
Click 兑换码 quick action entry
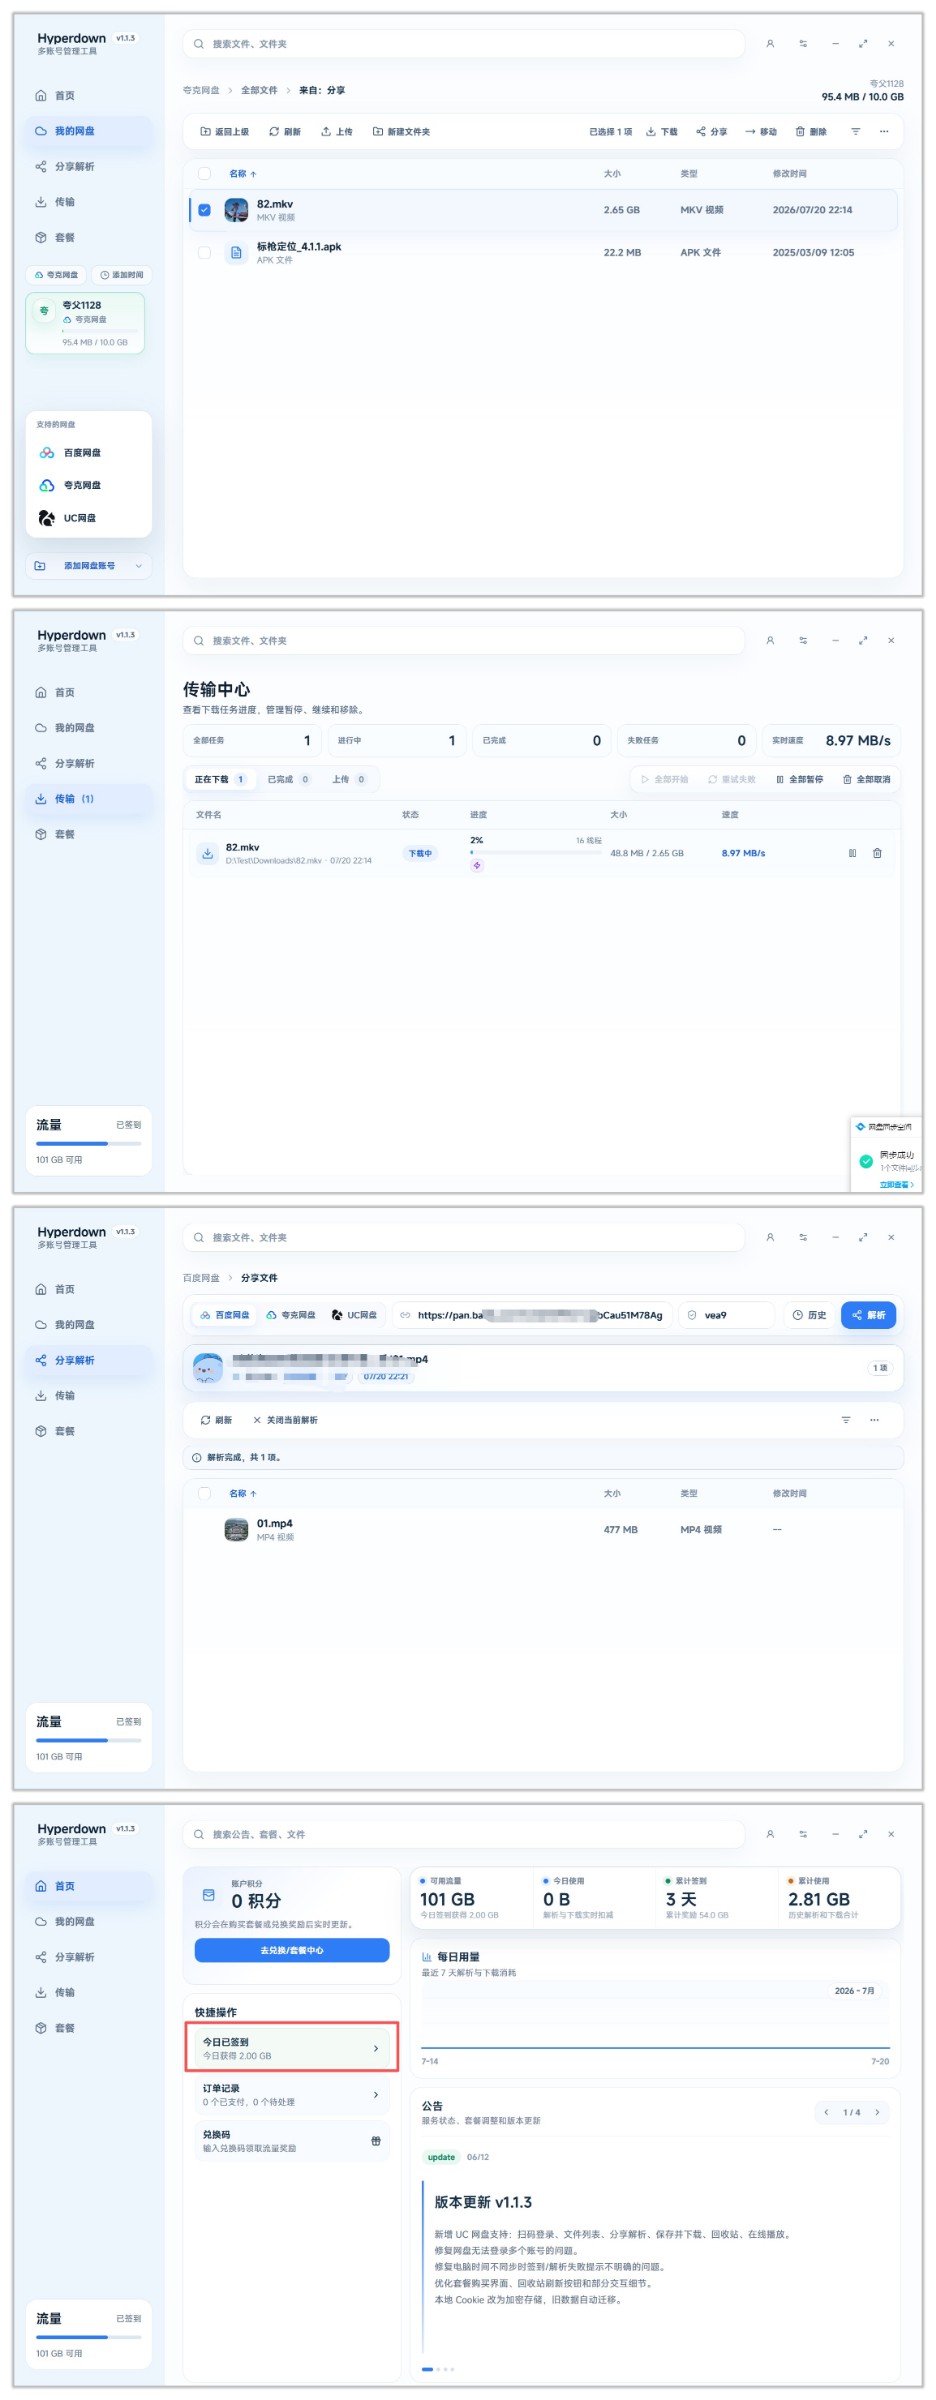coord(292,2141)
